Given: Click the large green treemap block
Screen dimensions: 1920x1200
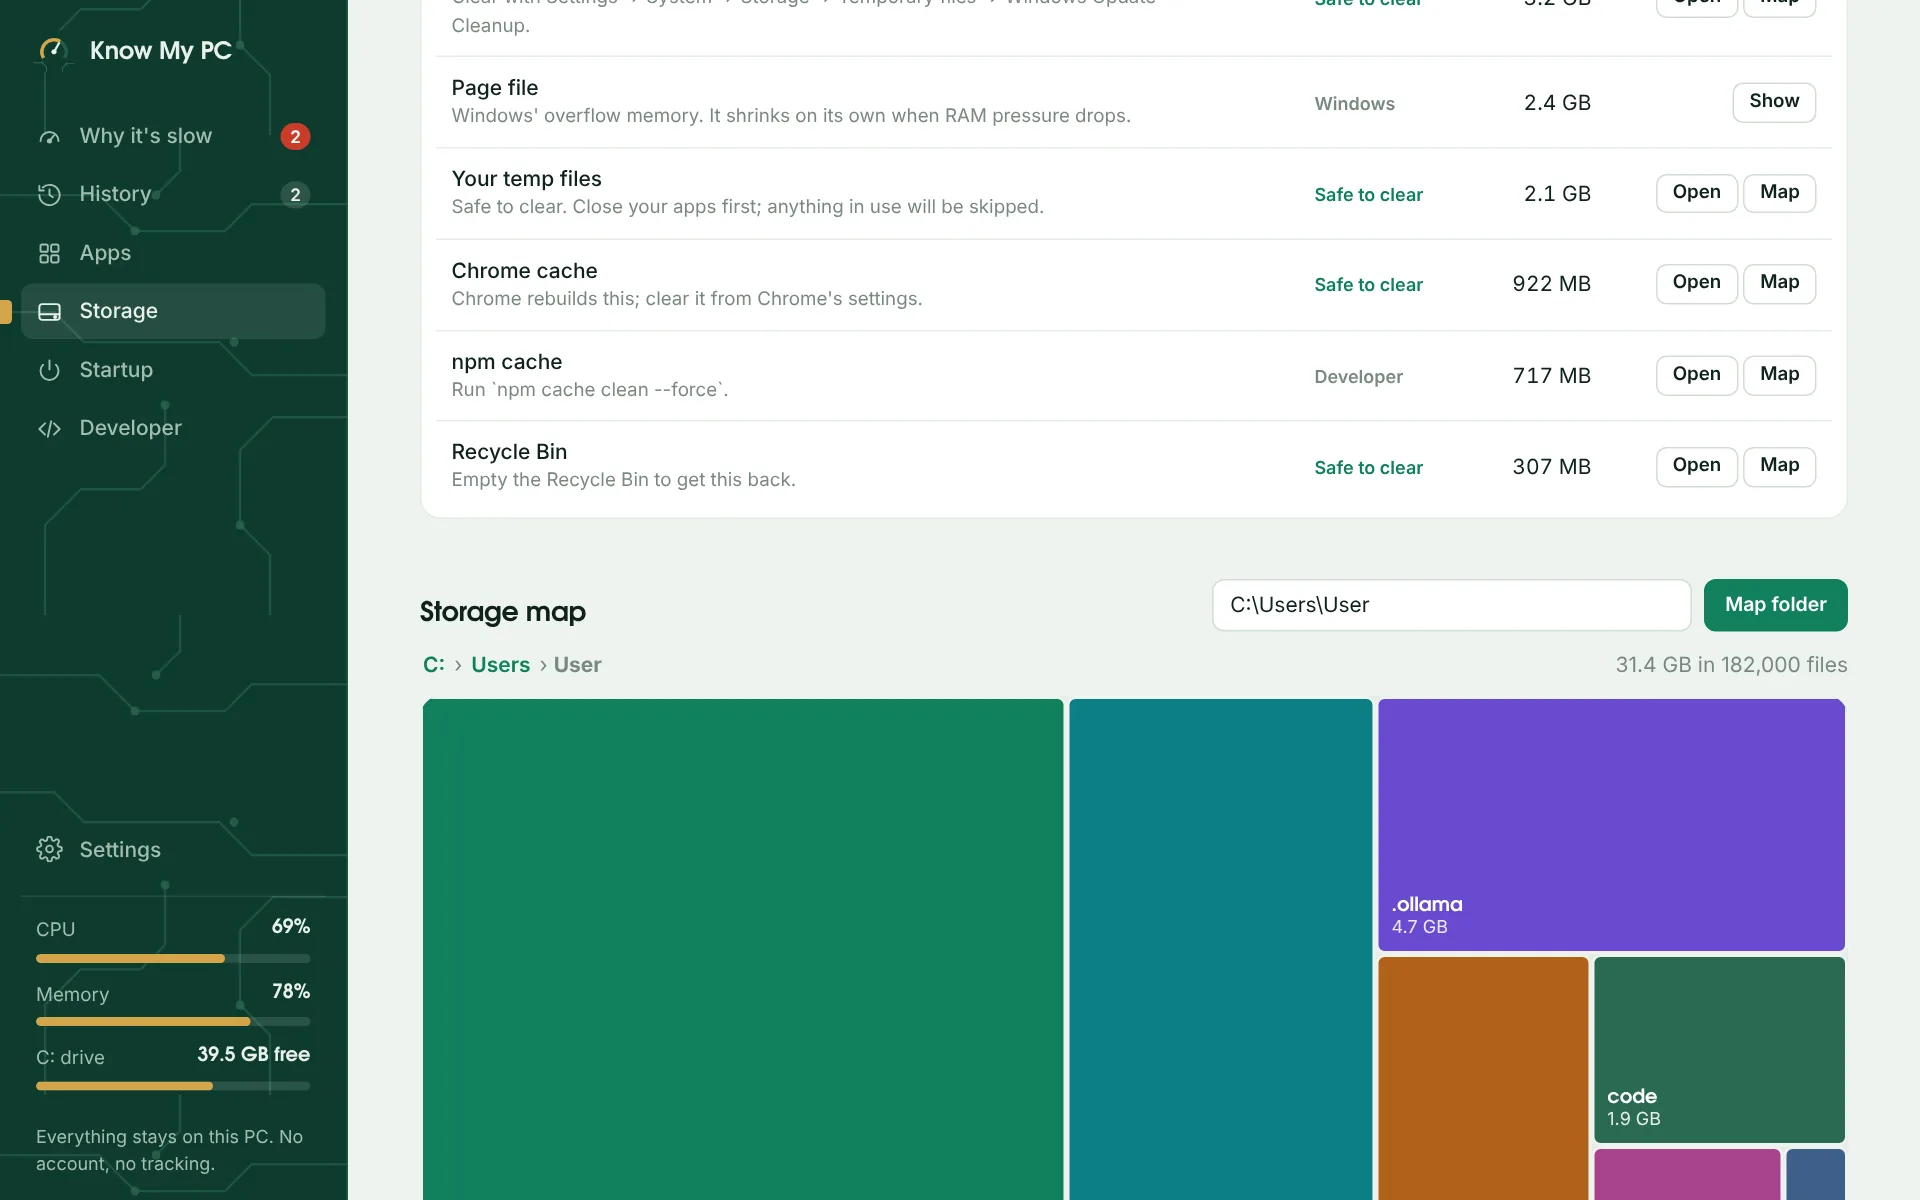Looking at the screenshot, I should coord(743,949).
